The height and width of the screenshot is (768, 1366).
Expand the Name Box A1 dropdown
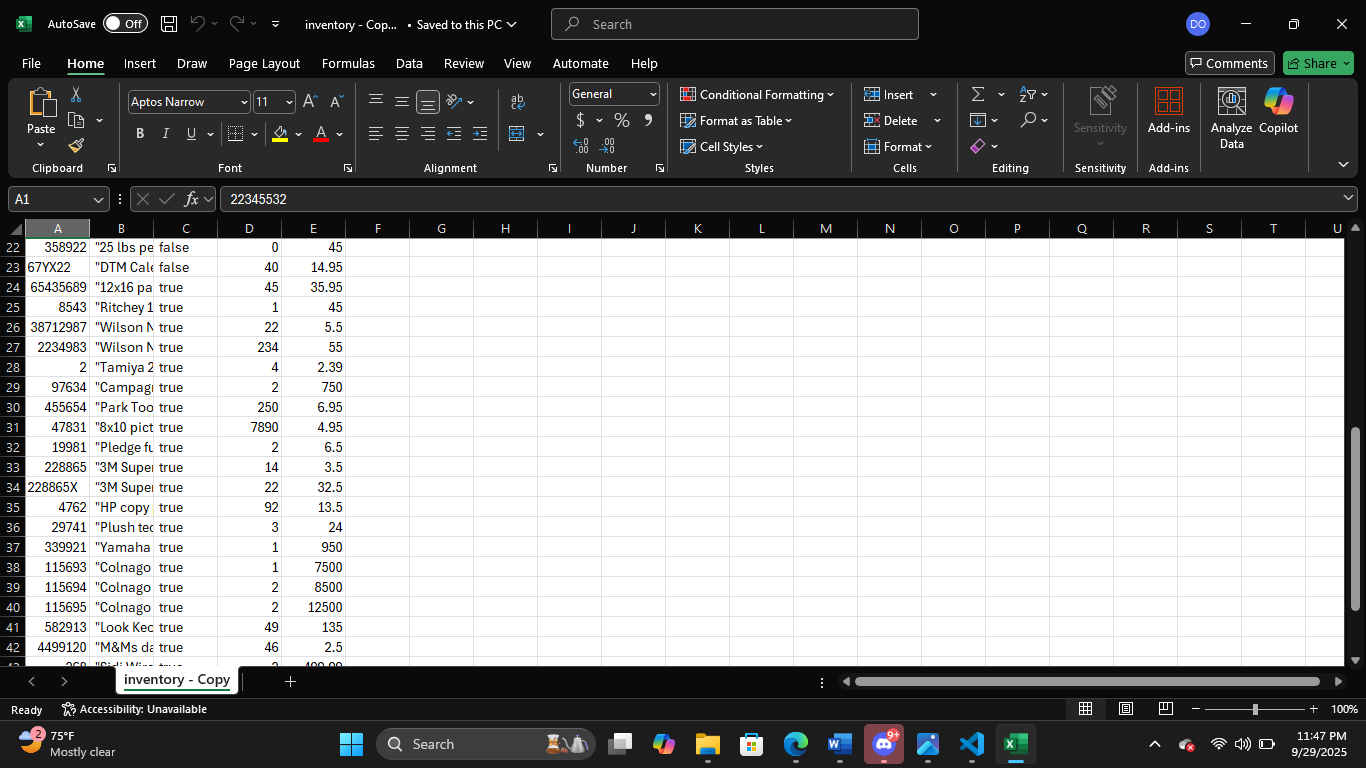coord(98,199)
